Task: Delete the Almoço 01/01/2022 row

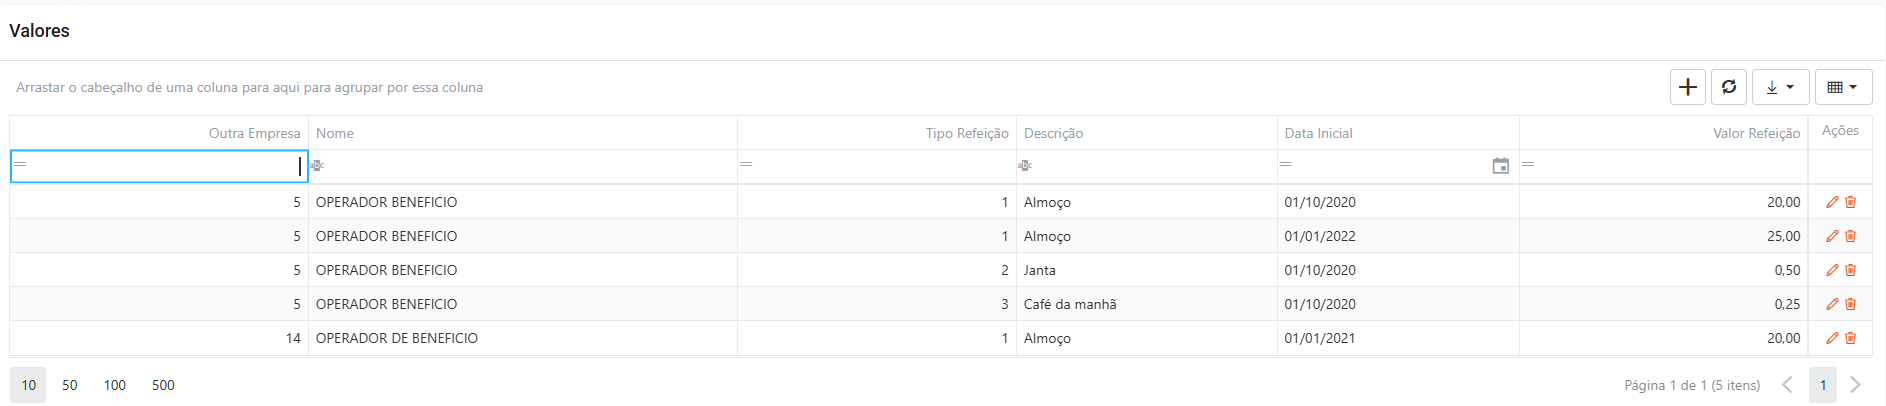Action: pos(1851,236)
